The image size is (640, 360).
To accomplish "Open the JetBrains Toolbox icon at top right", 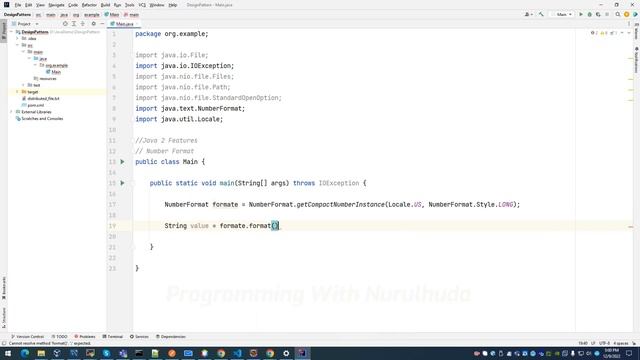I will pos(635,14).
